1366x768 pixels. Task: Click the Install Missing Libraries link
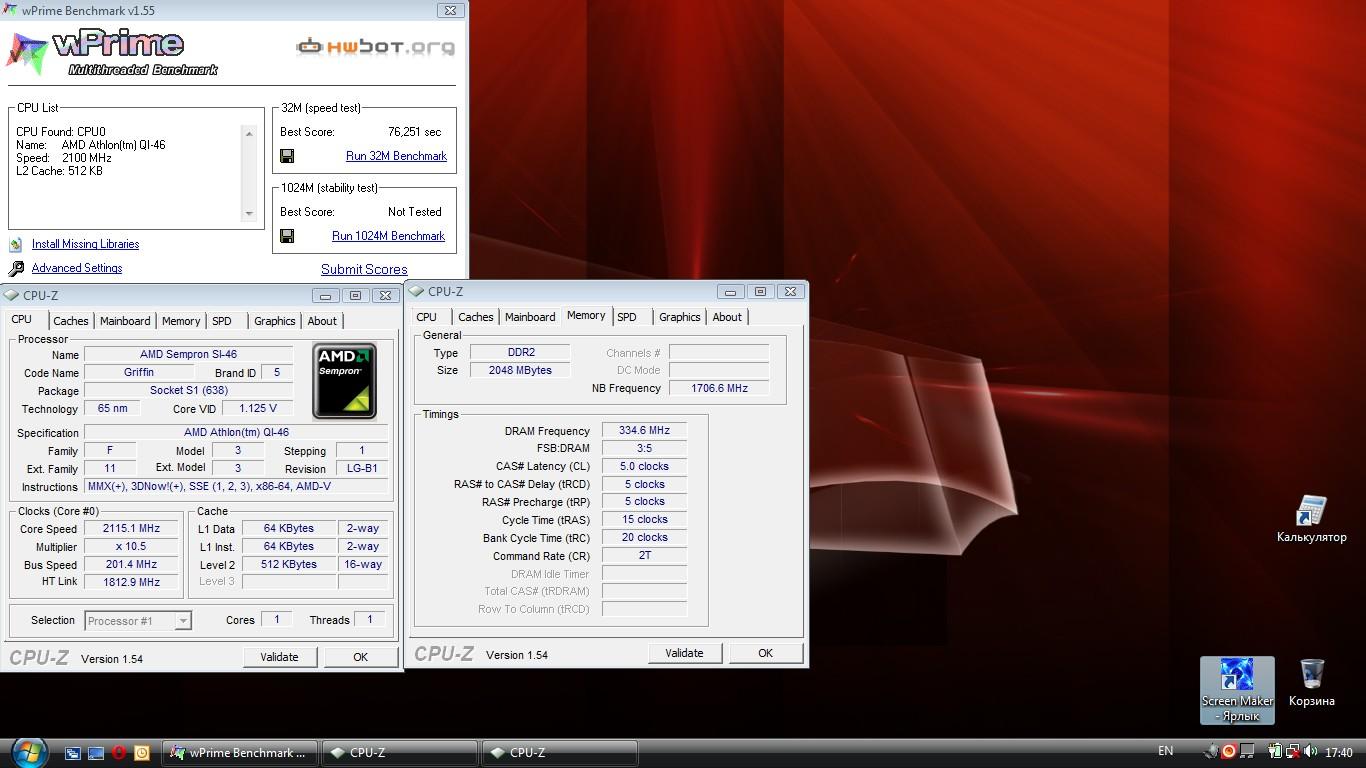pos(85,244)
